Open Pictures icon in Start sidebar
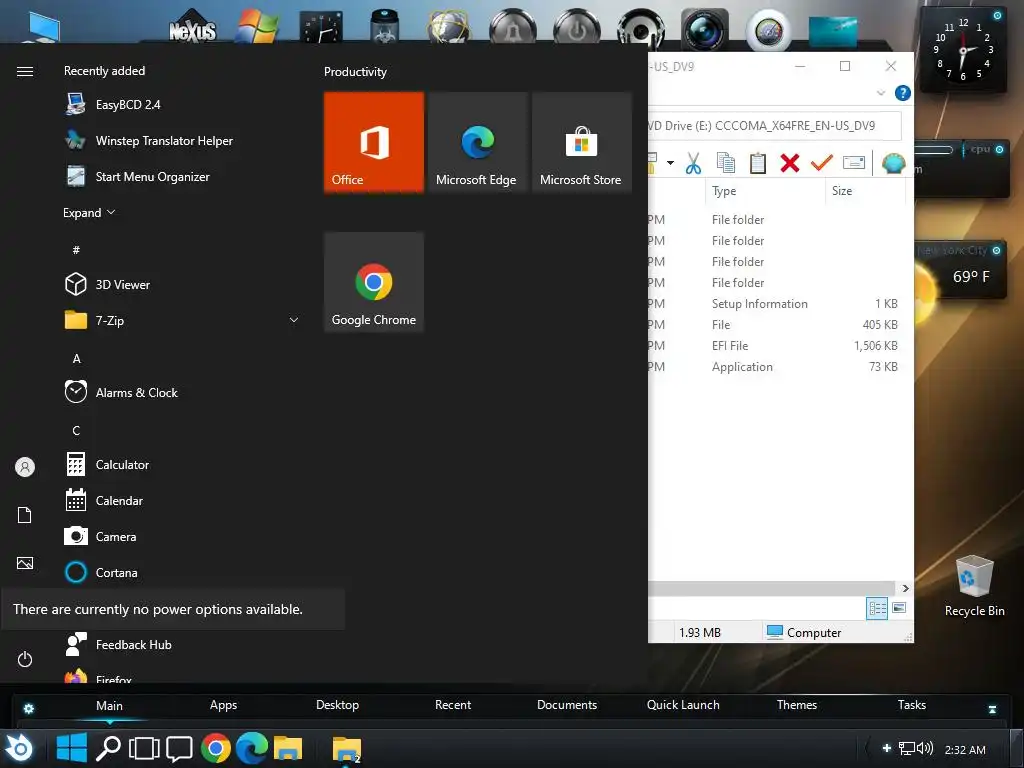Viewport: 1024px width, 768px height. pyautogui.click(x=25, y=563)
